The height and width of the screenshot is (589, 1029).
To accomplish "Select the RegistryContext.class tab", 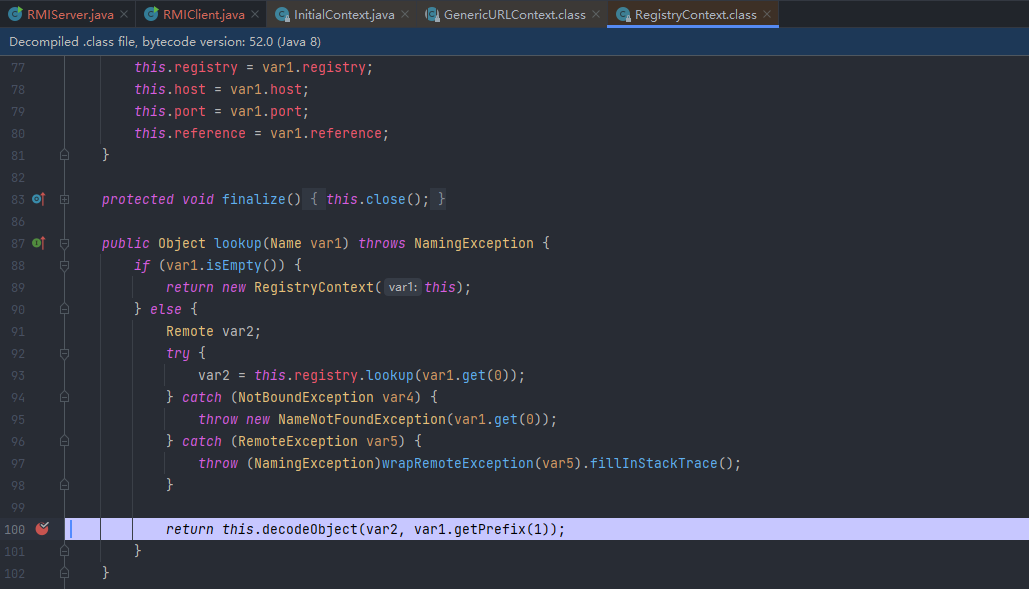I will coord(695,14).
